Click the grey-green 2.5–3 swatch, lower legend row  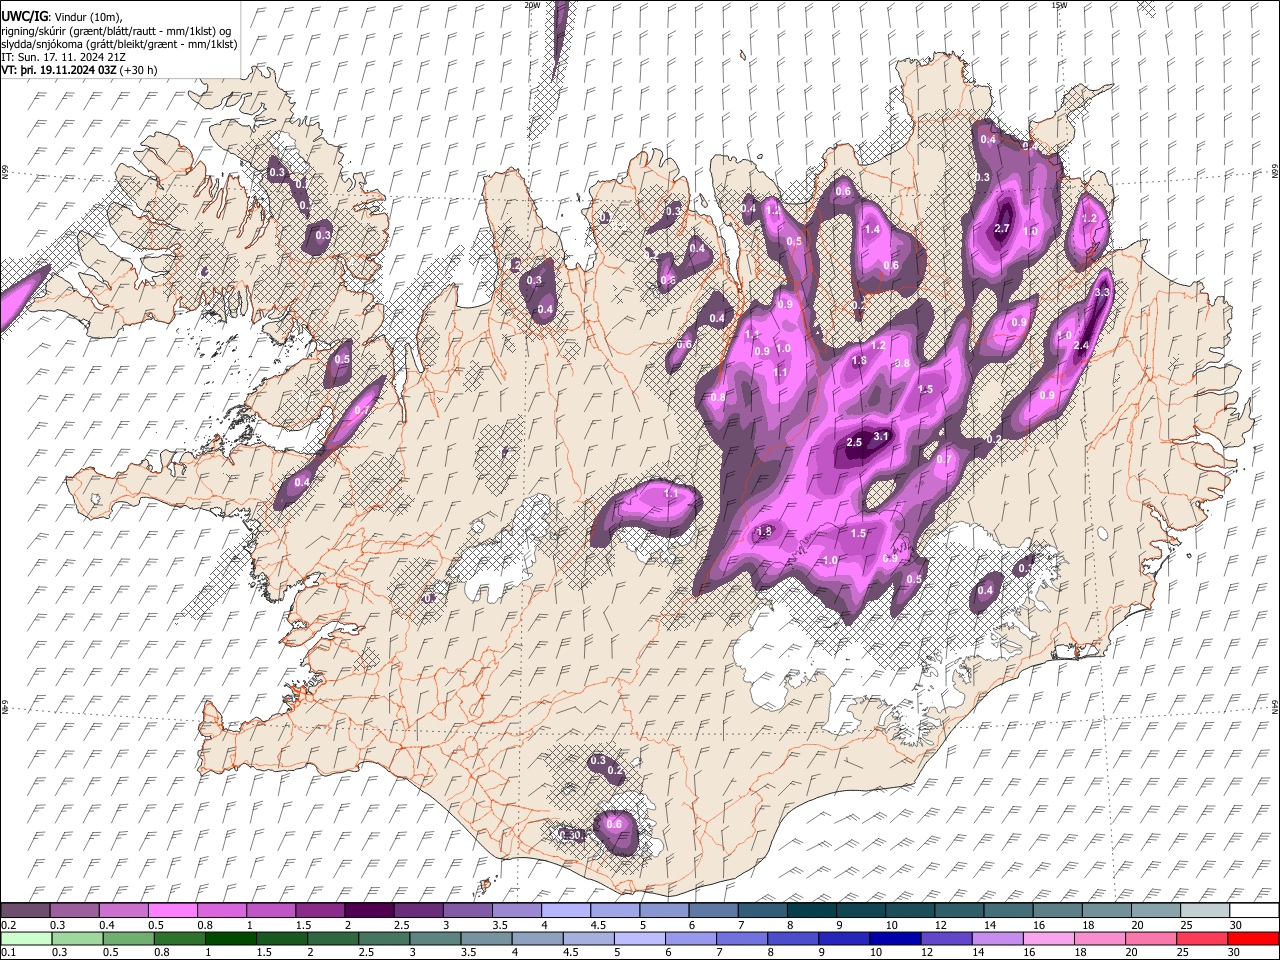[x=383, y=938]
